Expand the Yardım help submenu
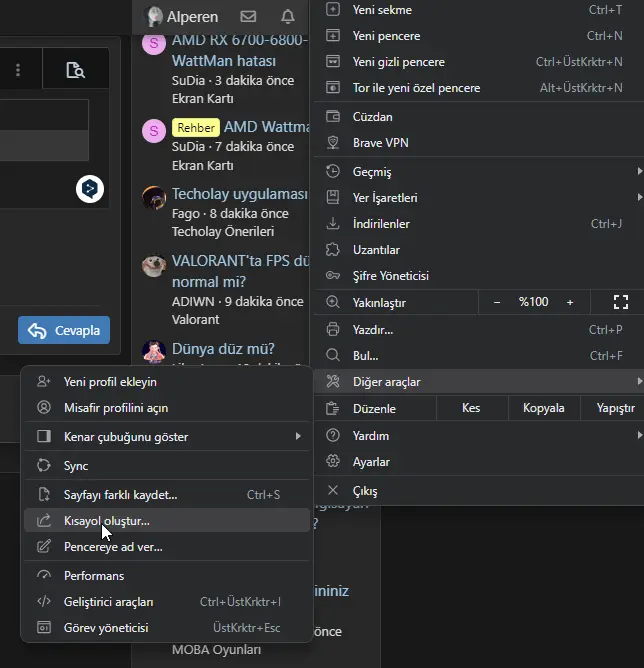The width and height of the screenshot is (644, 668). (479, 436)
